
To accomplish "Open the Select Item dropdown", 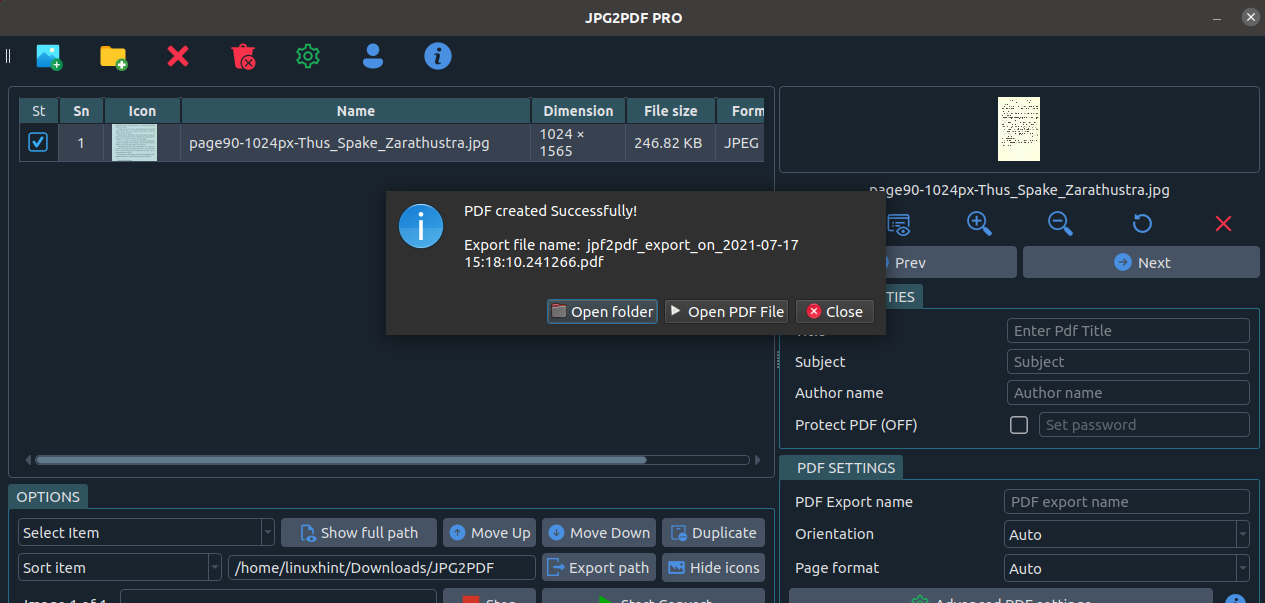I will pyautogui.click(x=146, y=532).
